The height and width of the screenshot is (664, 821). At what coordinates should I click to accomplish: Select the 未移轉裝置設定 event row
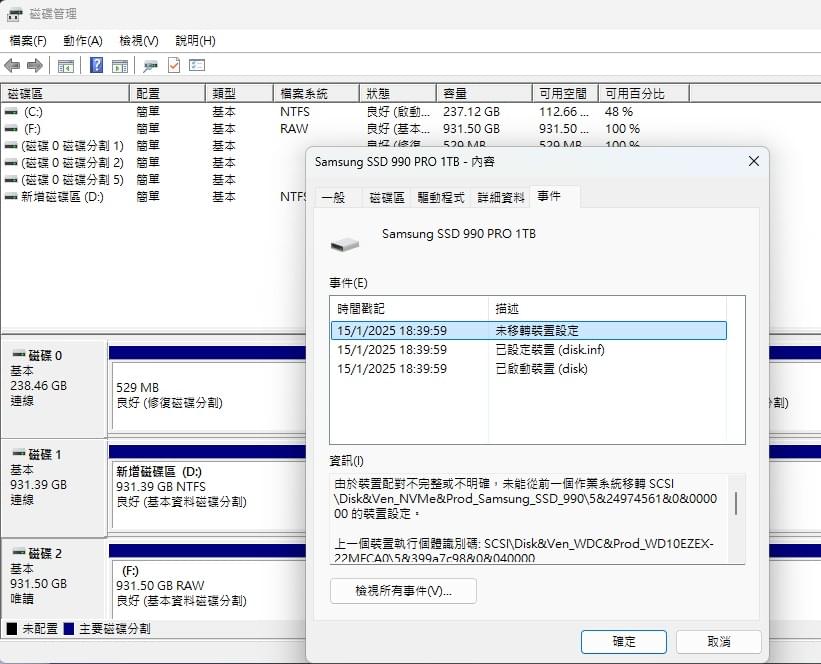(529, 330)
